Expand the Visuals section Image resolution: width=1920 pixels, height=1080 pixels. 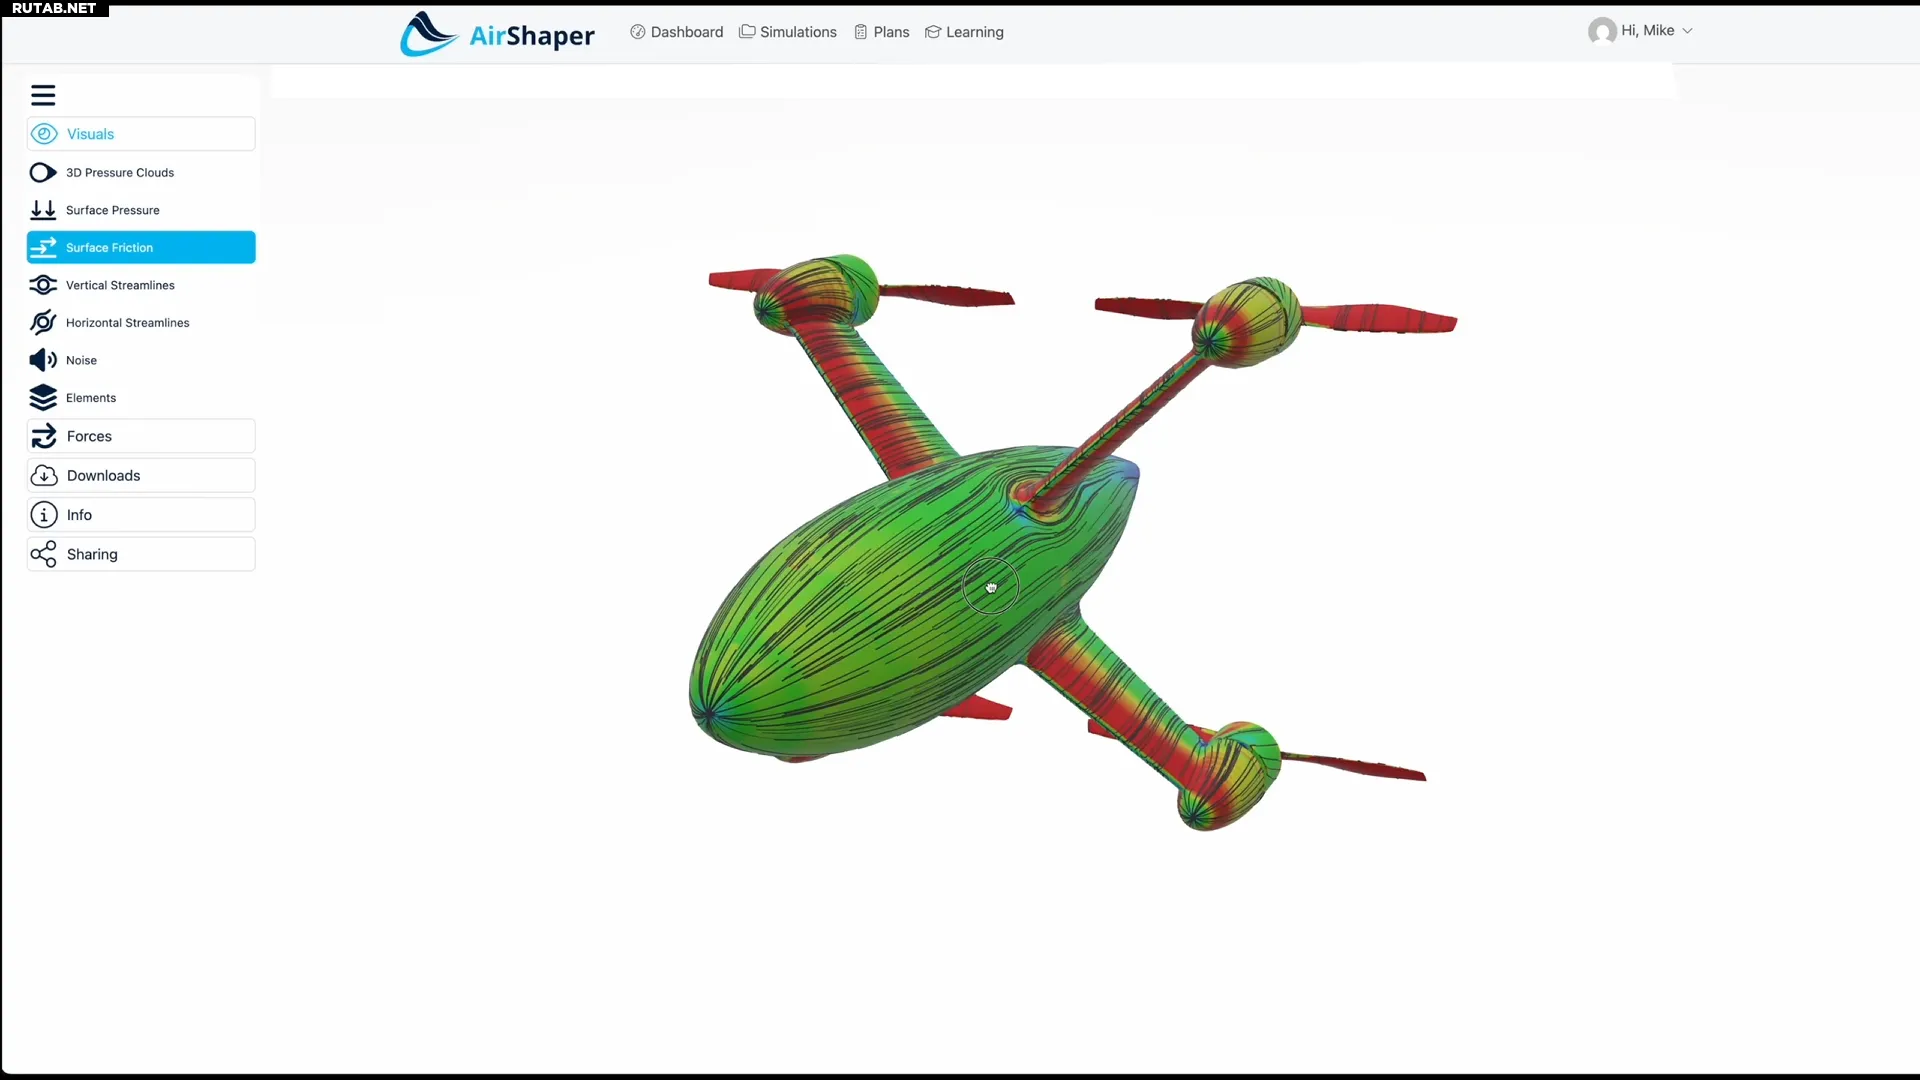(141, 134)
